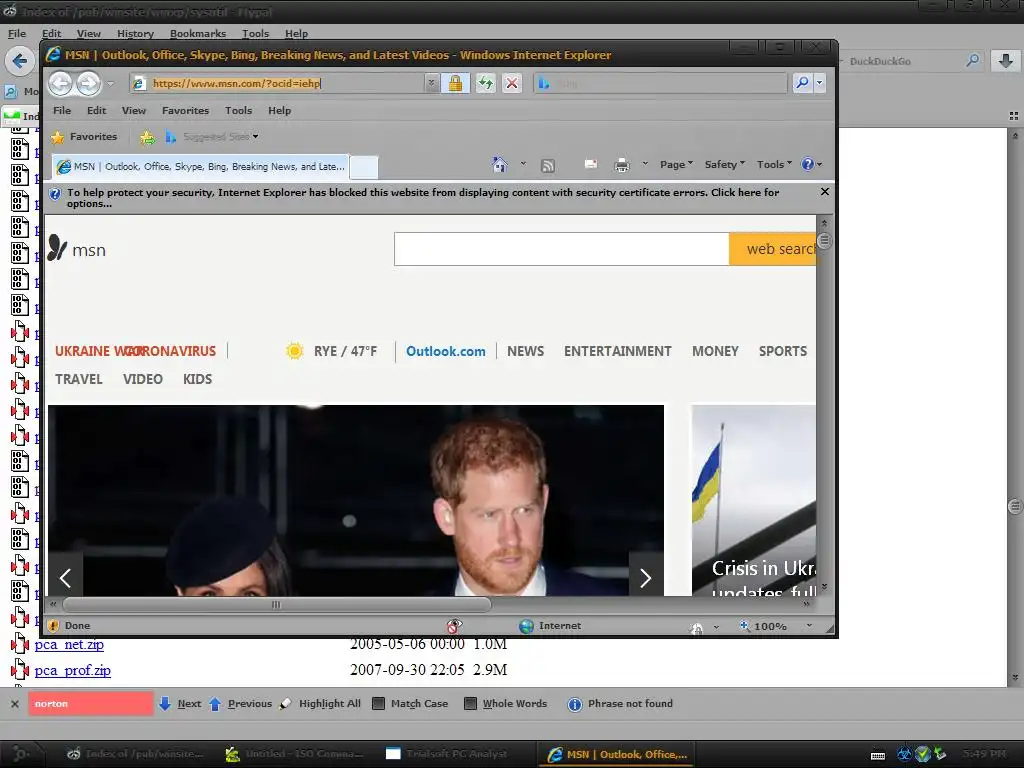Open NEWS section on MSN
The width and height of the screenshot is (1024, 768).
point(525,351)
